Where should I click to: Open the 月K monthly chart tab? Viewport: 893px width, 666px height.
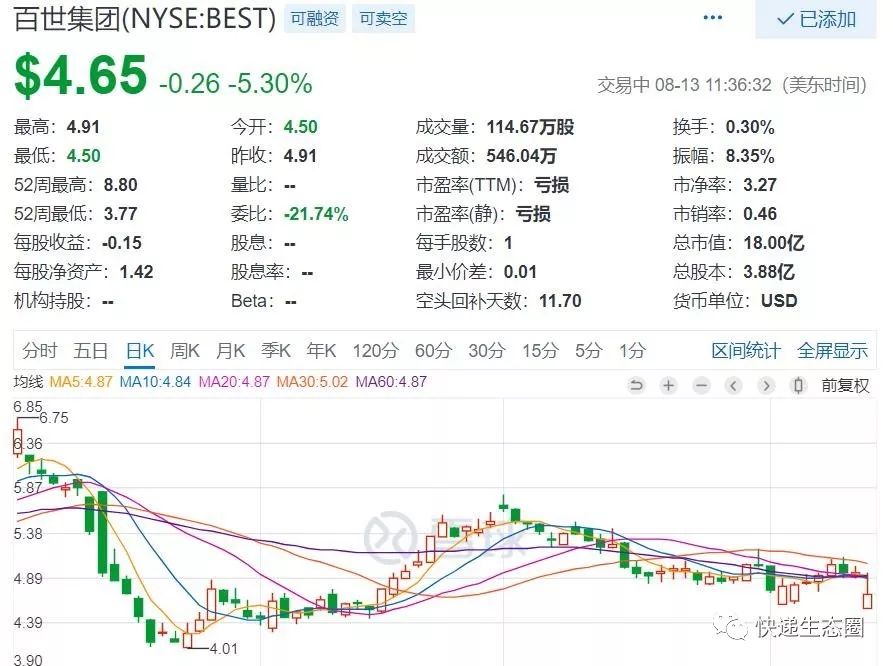[x=230, y=351]
